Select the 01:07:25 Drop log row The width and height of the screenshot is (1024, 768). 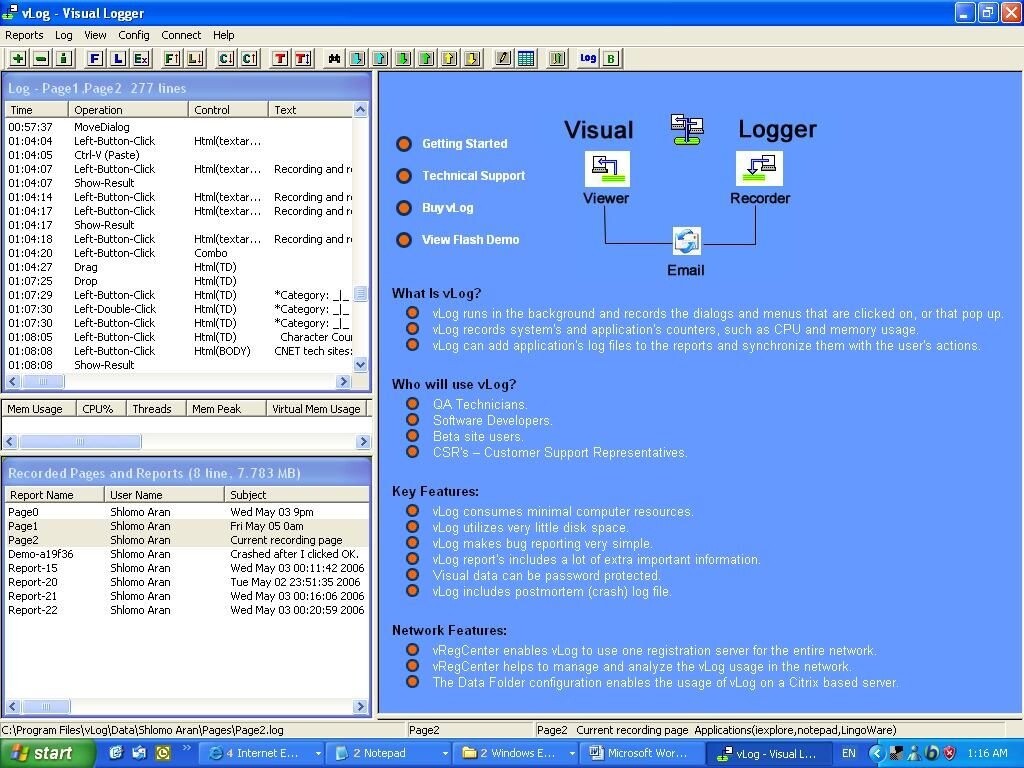[180, 281]
